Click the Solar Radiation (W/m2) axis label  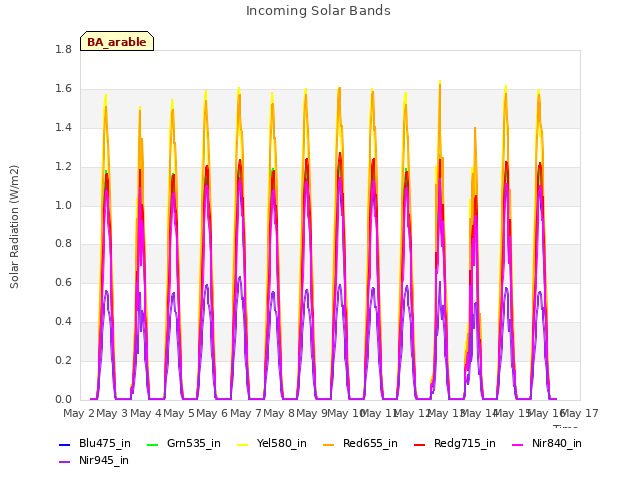pyautogui.click(x=14, y=227)
